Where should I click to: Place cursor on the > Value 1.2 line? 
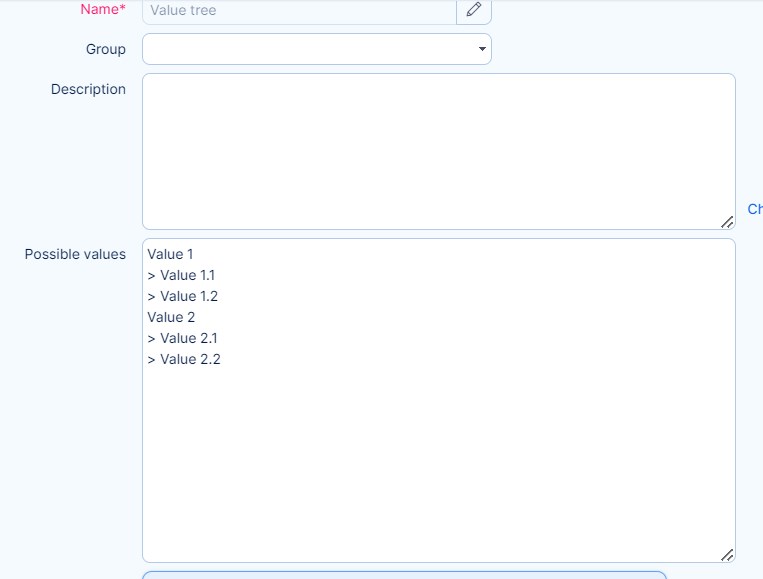point(182,296)
